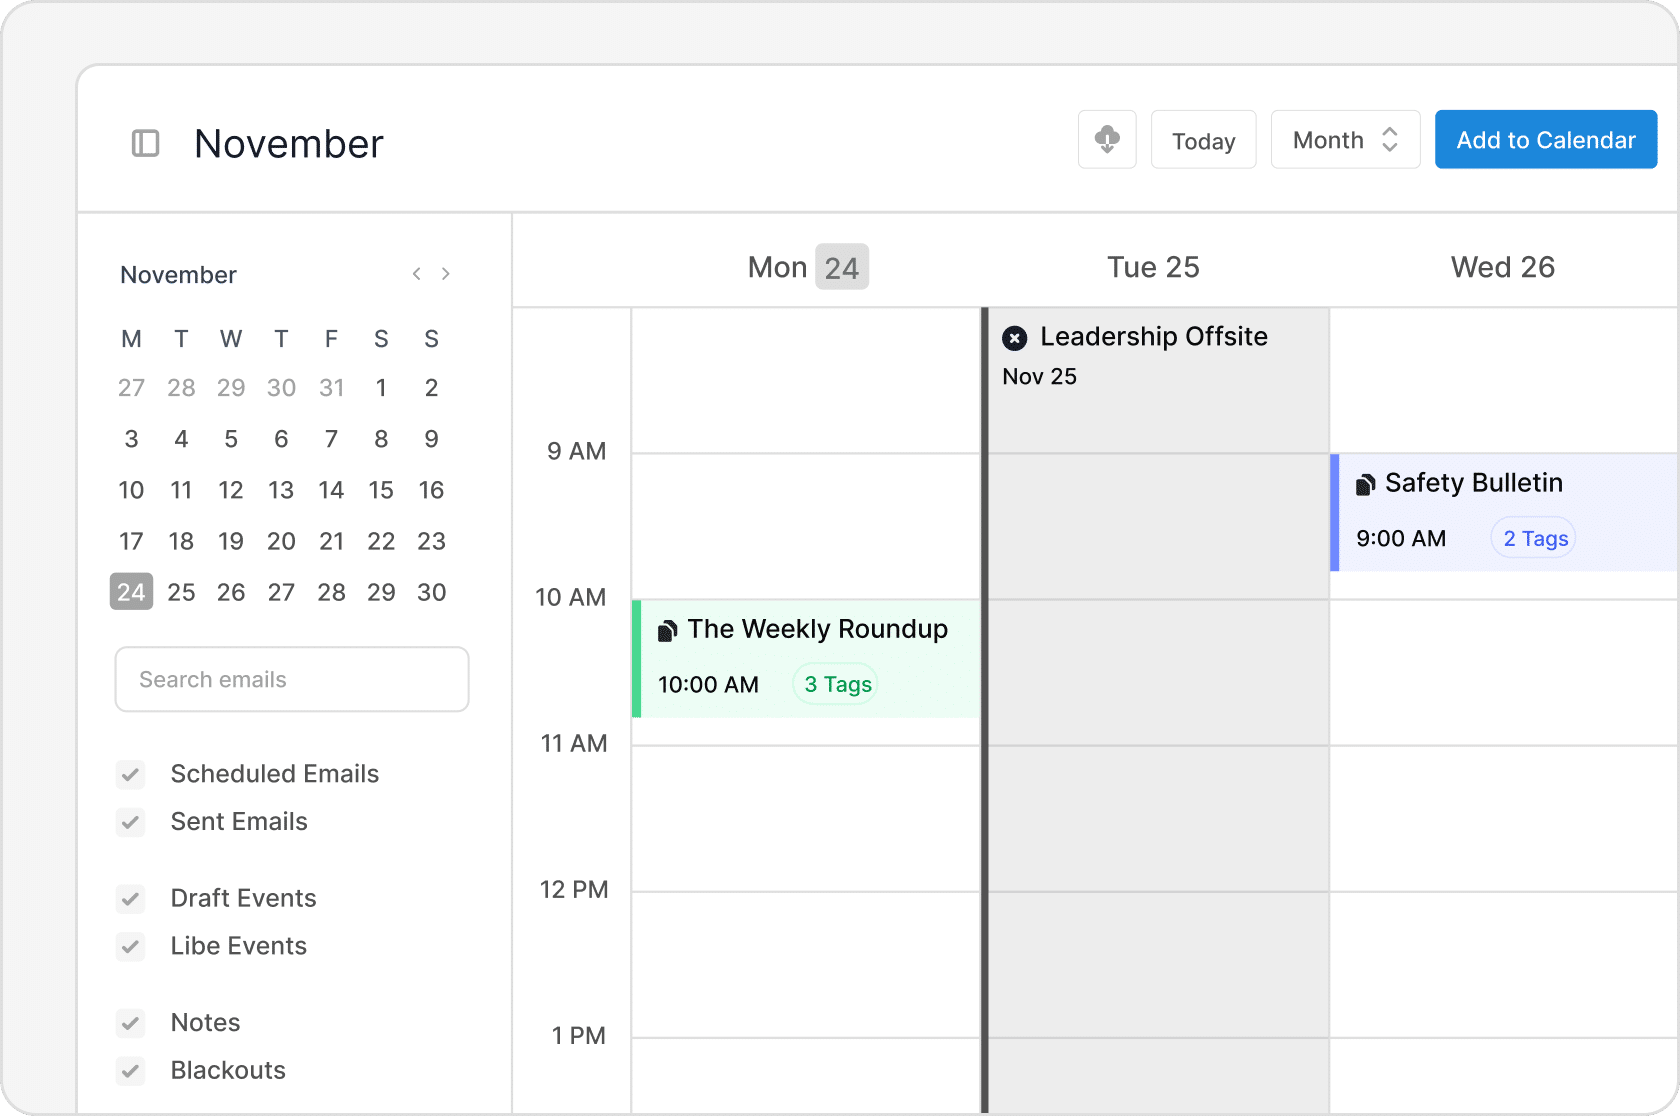Toggle the Sent Emails checkbox
1680x1116 pixels.
tap(130, 822)
